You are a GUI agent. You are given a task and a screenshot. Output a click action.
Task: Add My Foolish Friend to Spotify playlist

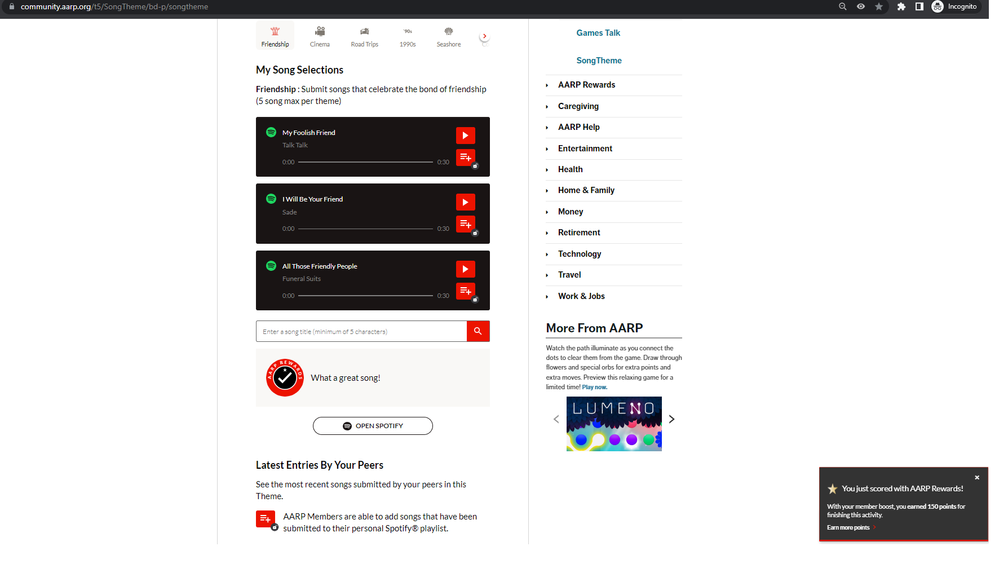[465, 157]
